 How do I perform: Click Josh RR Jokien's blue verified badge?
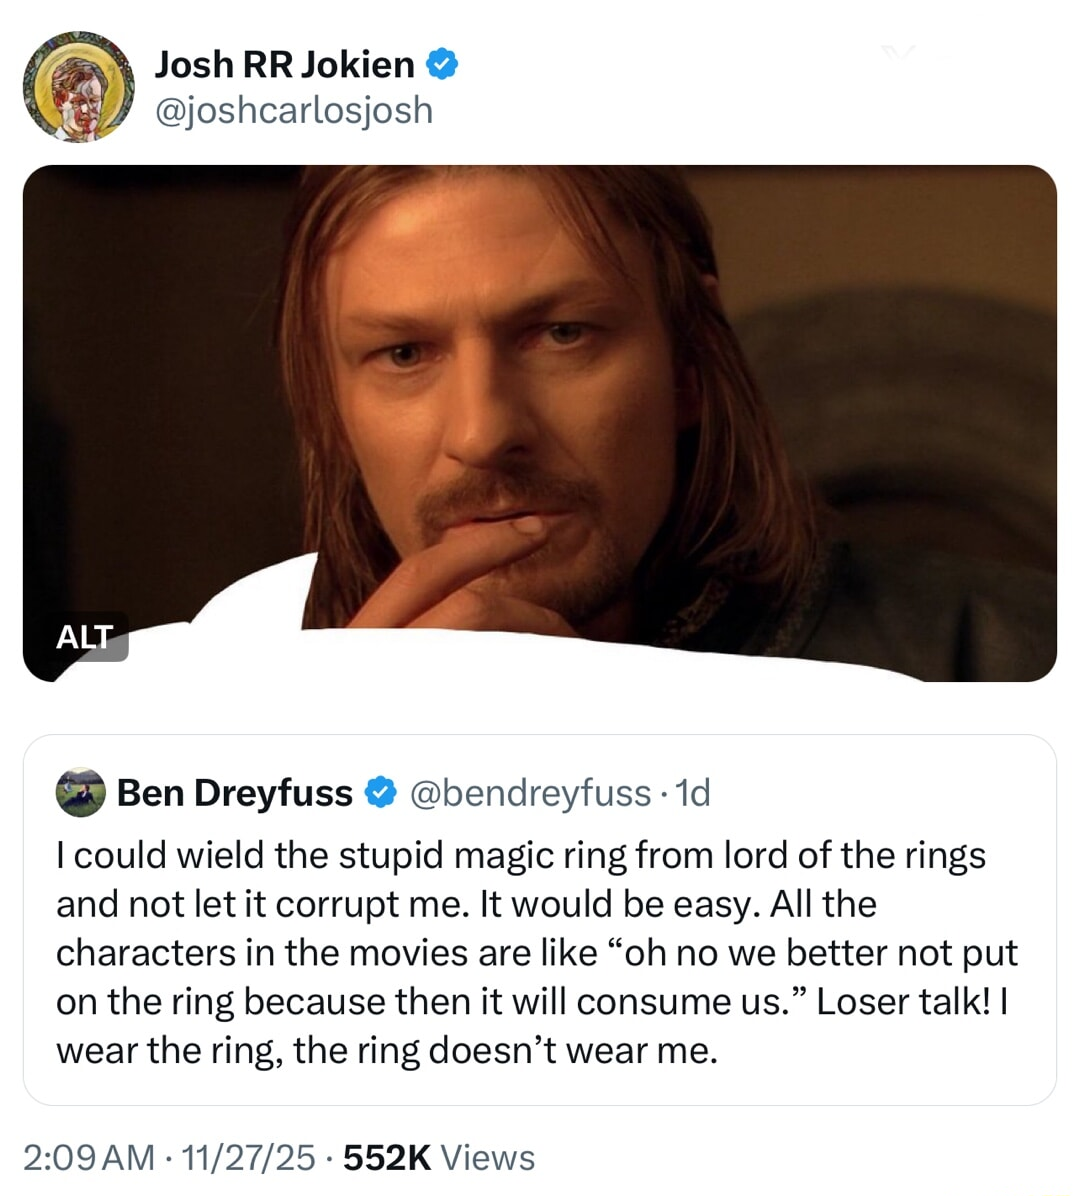coord(442,65)
